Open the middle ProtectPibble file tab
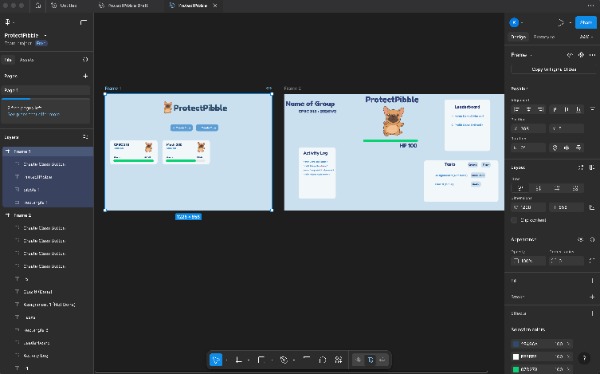The width and height of the screenshot is (600, 374). pyautogui.click(x=124, y=6)
